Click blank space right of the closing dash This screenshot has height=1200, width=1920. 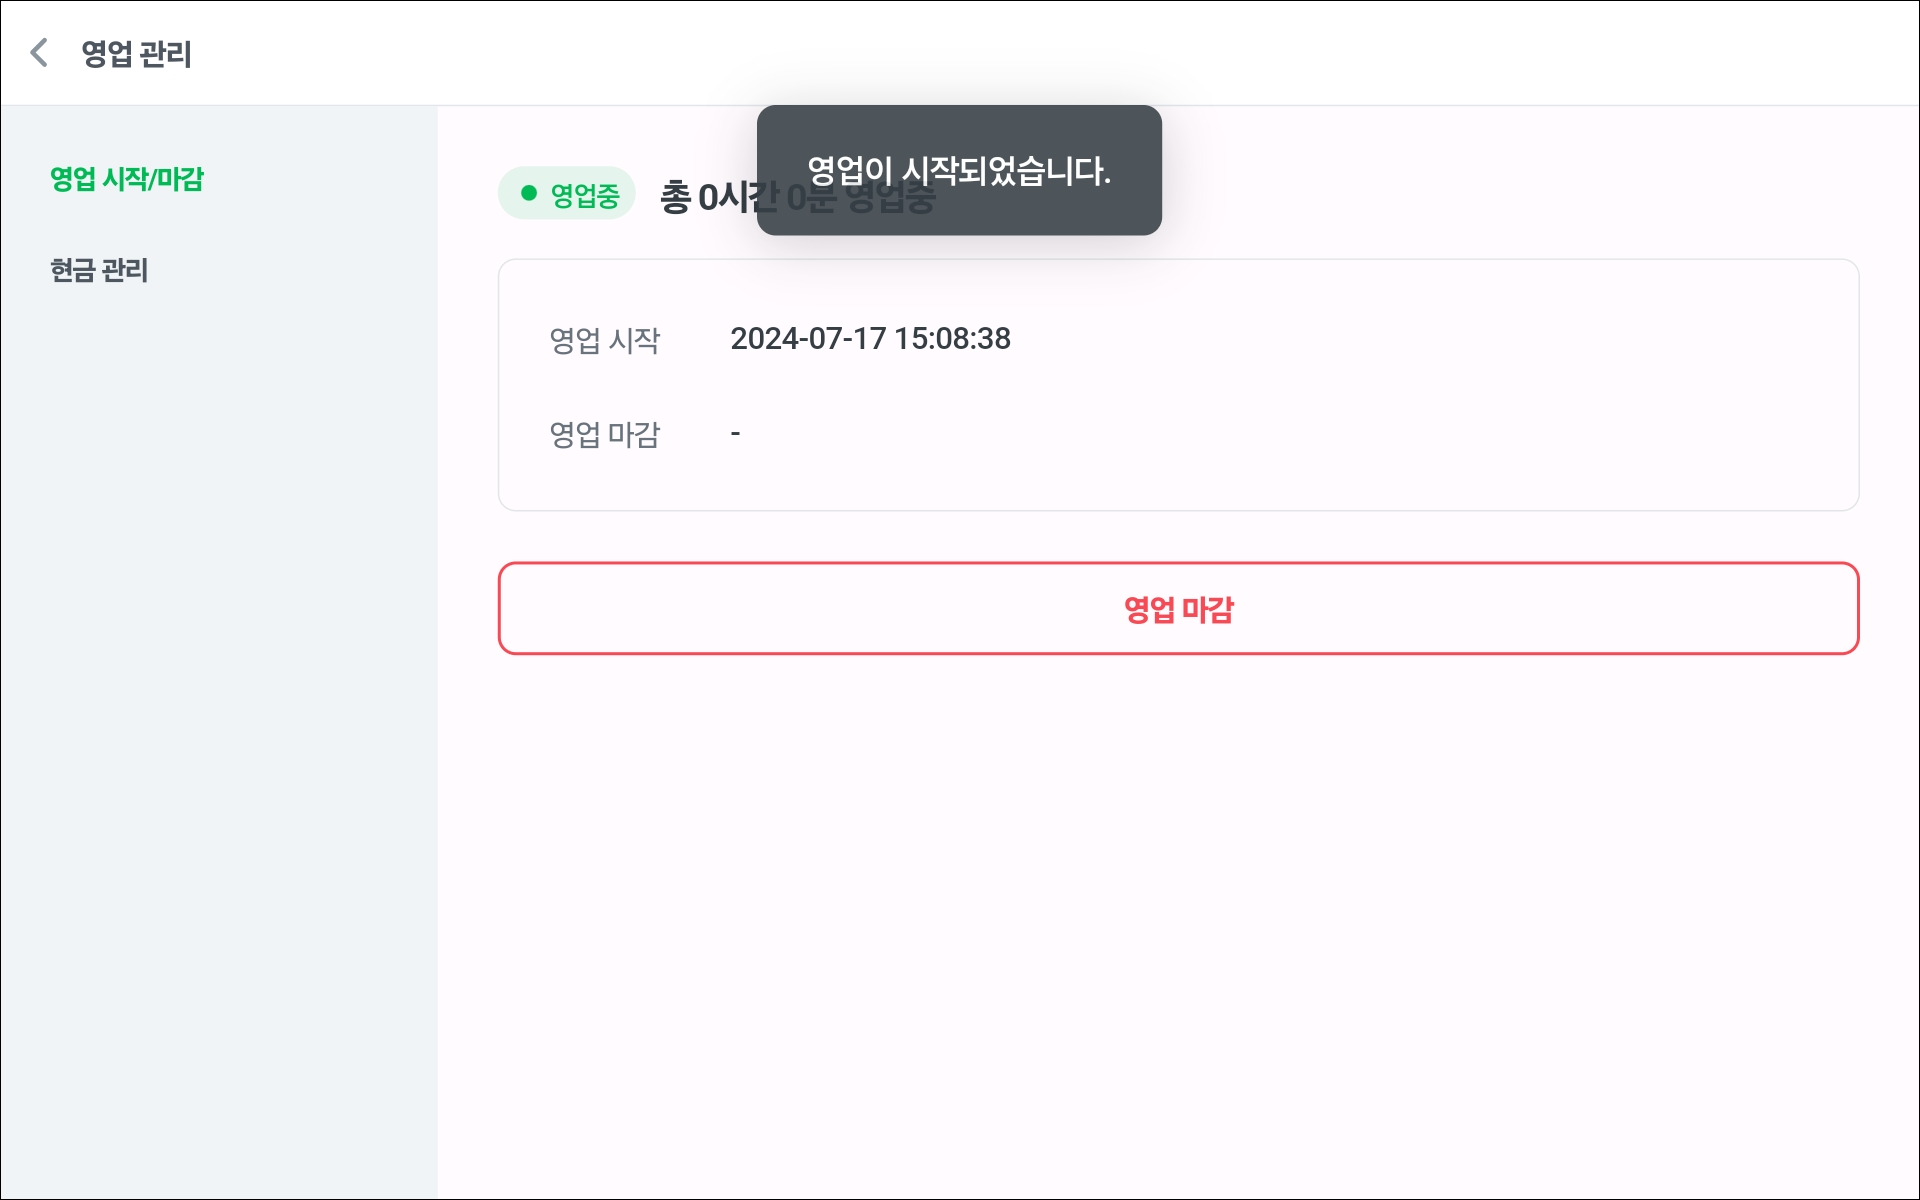1300,434
